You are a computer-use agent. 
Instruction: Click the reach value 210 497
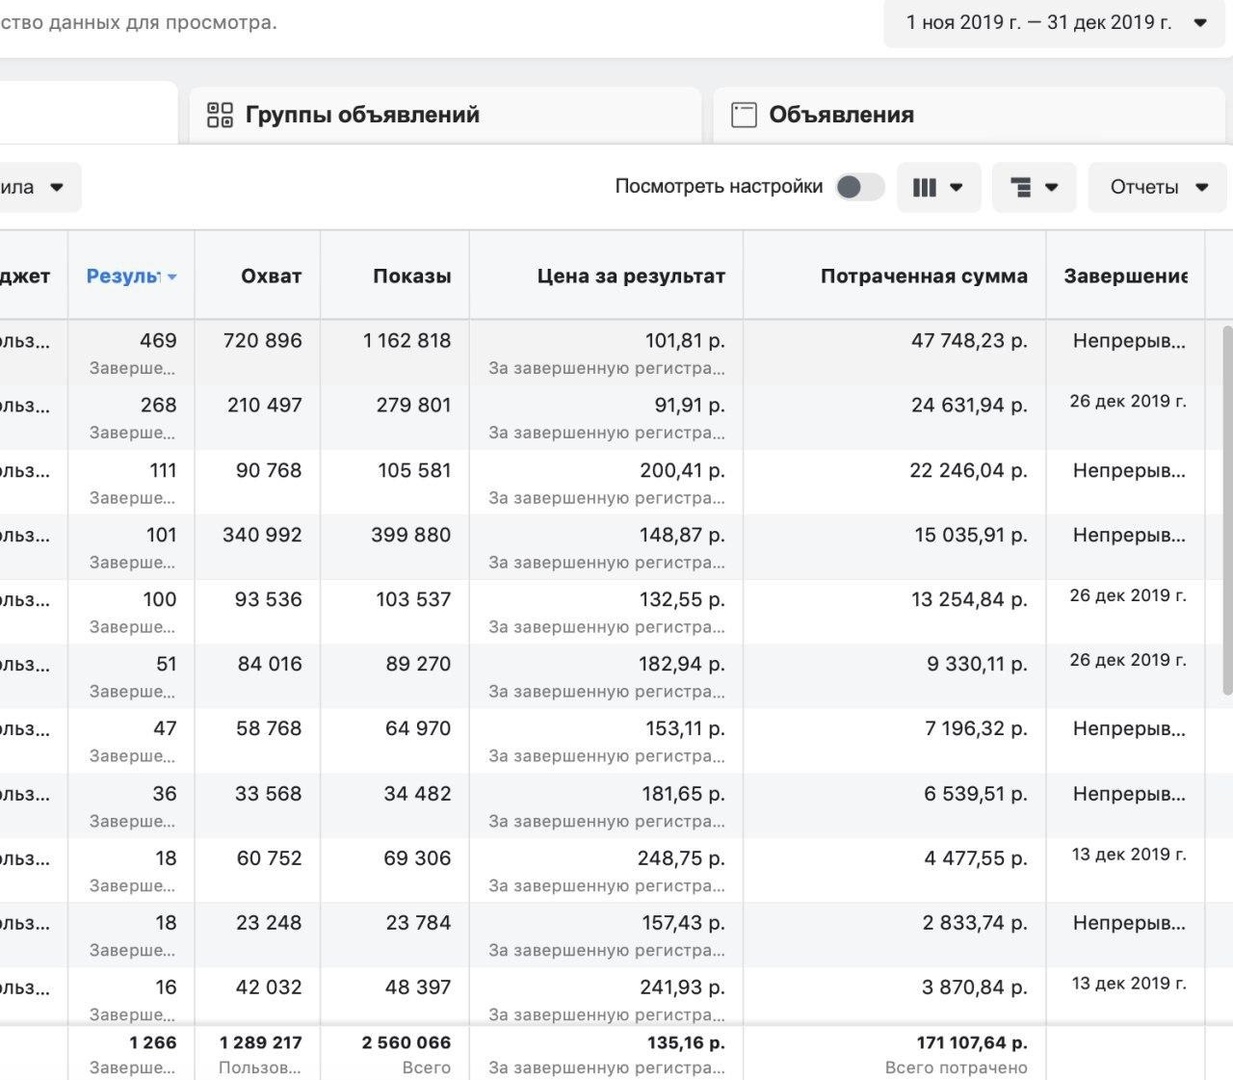(265, 405)
